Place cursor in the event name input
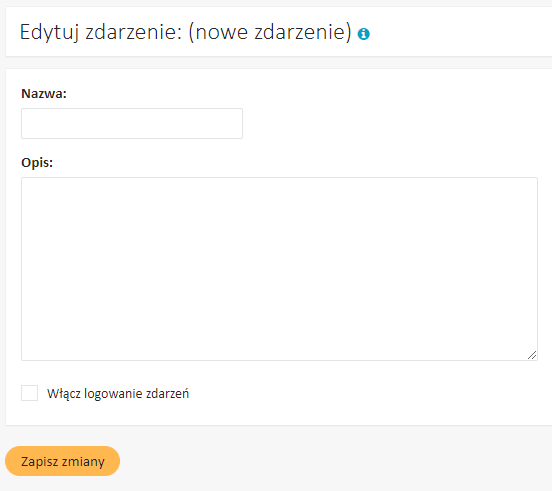The image size is (552, 491). [132, 124]
